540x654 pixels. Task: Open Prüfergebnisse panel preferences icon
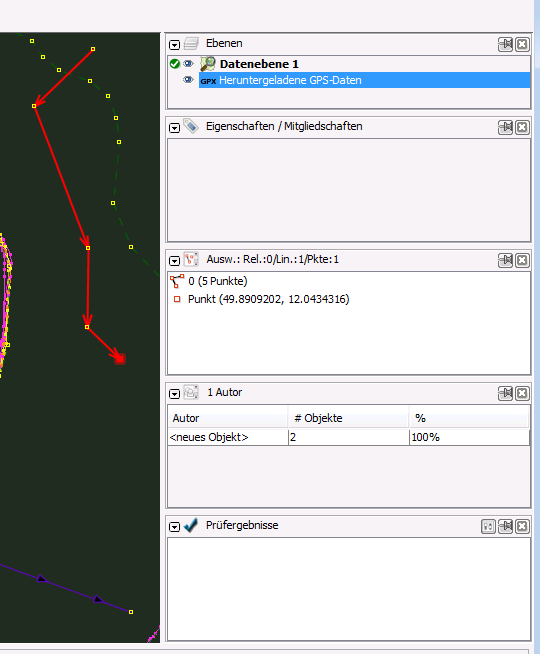[x=488, y=526]
